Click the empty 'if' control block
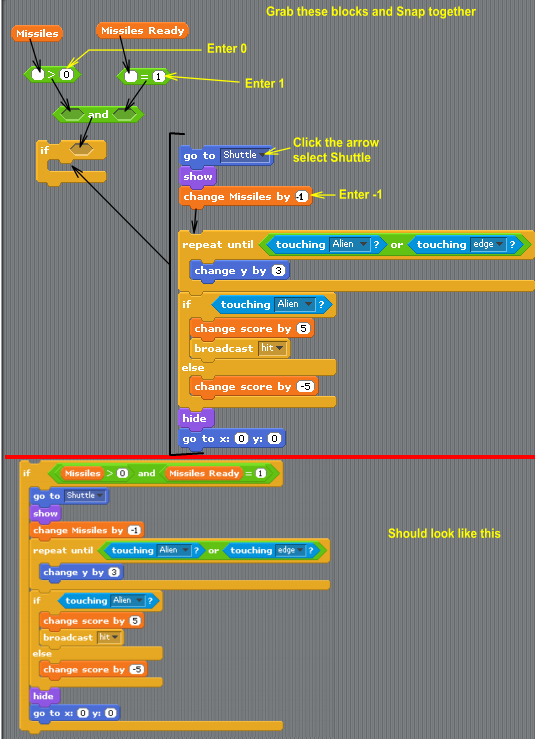 pos(71,161)
